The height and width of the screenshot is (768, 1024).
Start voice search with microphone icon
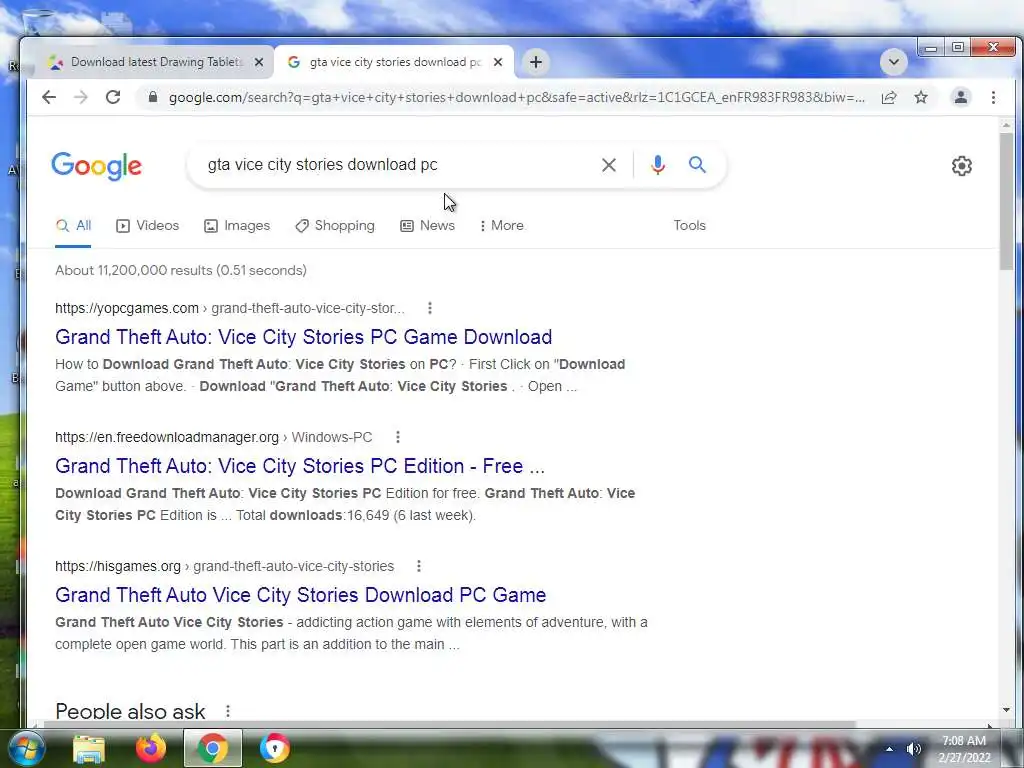658,165
